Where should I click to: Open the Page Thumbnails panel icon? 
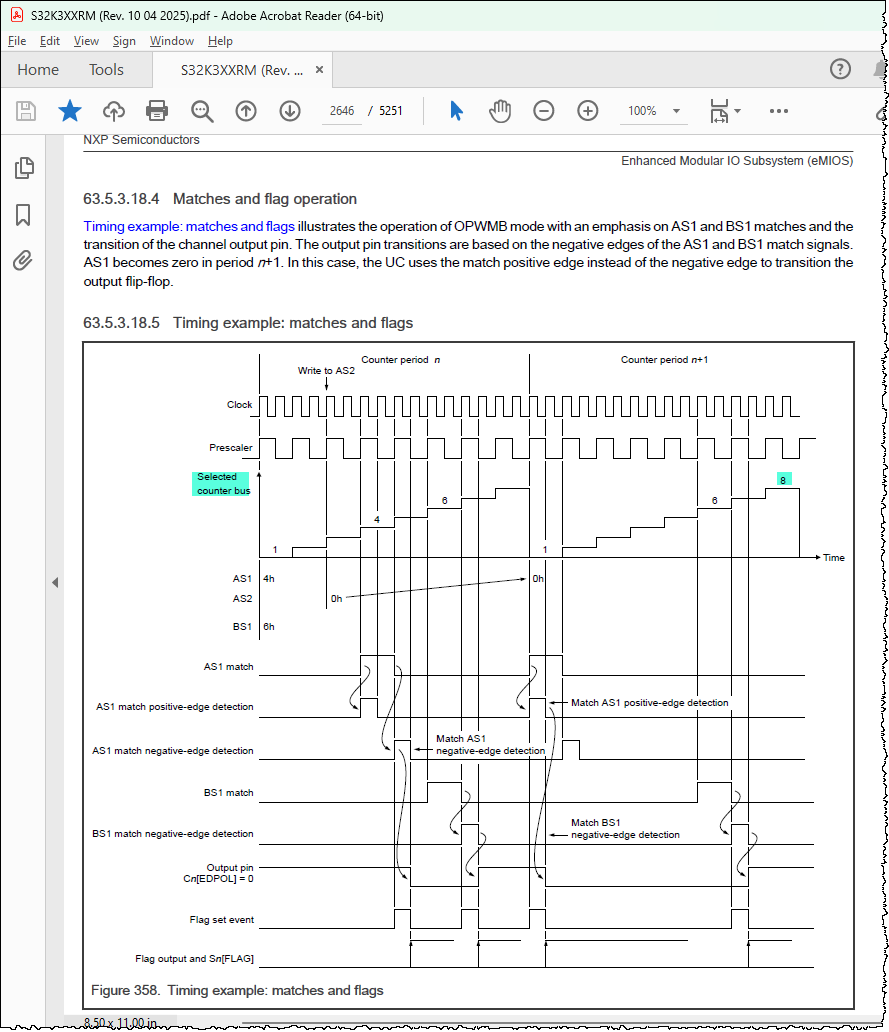tap(24, 168)
